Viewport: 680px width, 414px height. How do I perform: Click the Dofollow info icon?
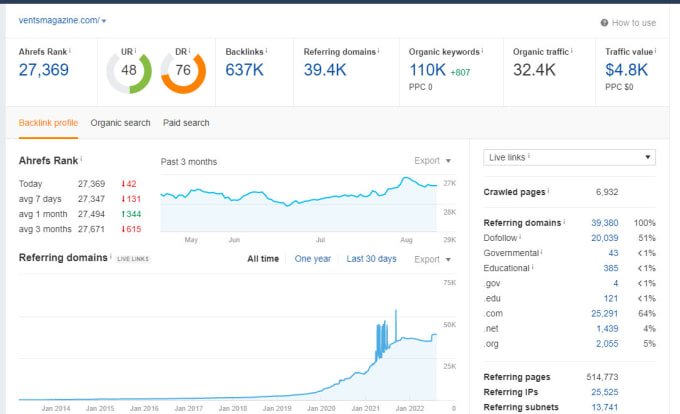[520, 237]
